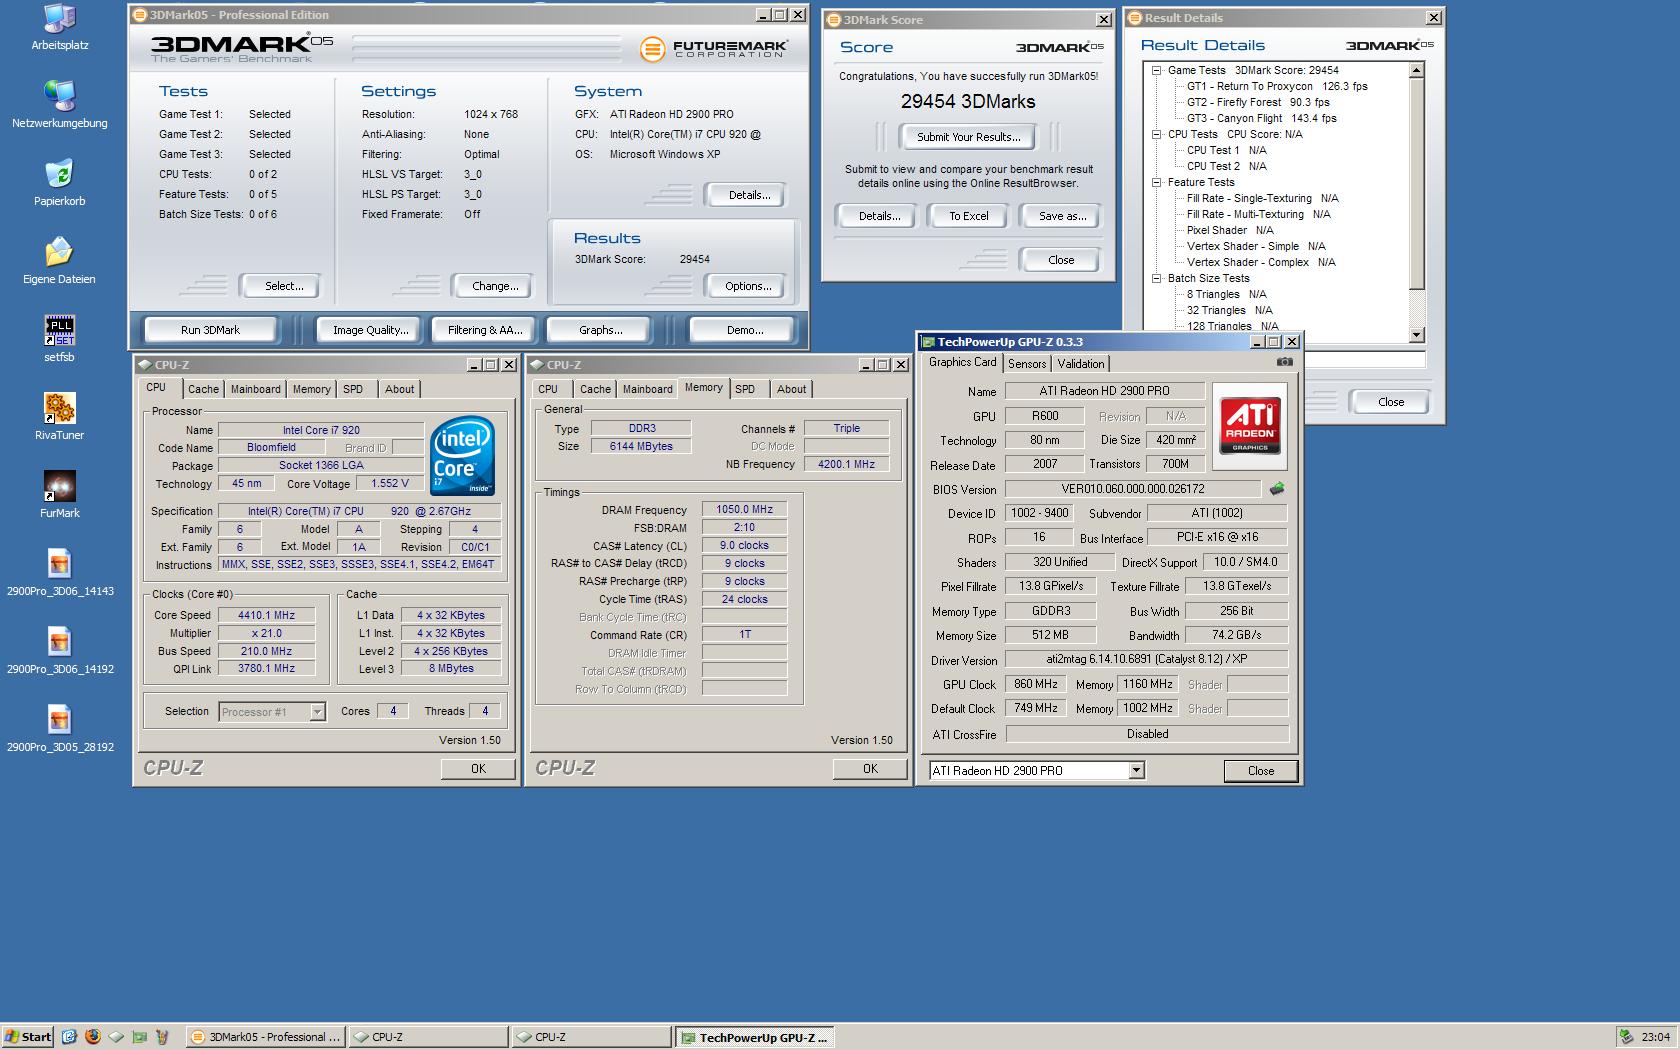
Task: Click the last quick launch icon before 3DMark05
Action: point(162,1037)
